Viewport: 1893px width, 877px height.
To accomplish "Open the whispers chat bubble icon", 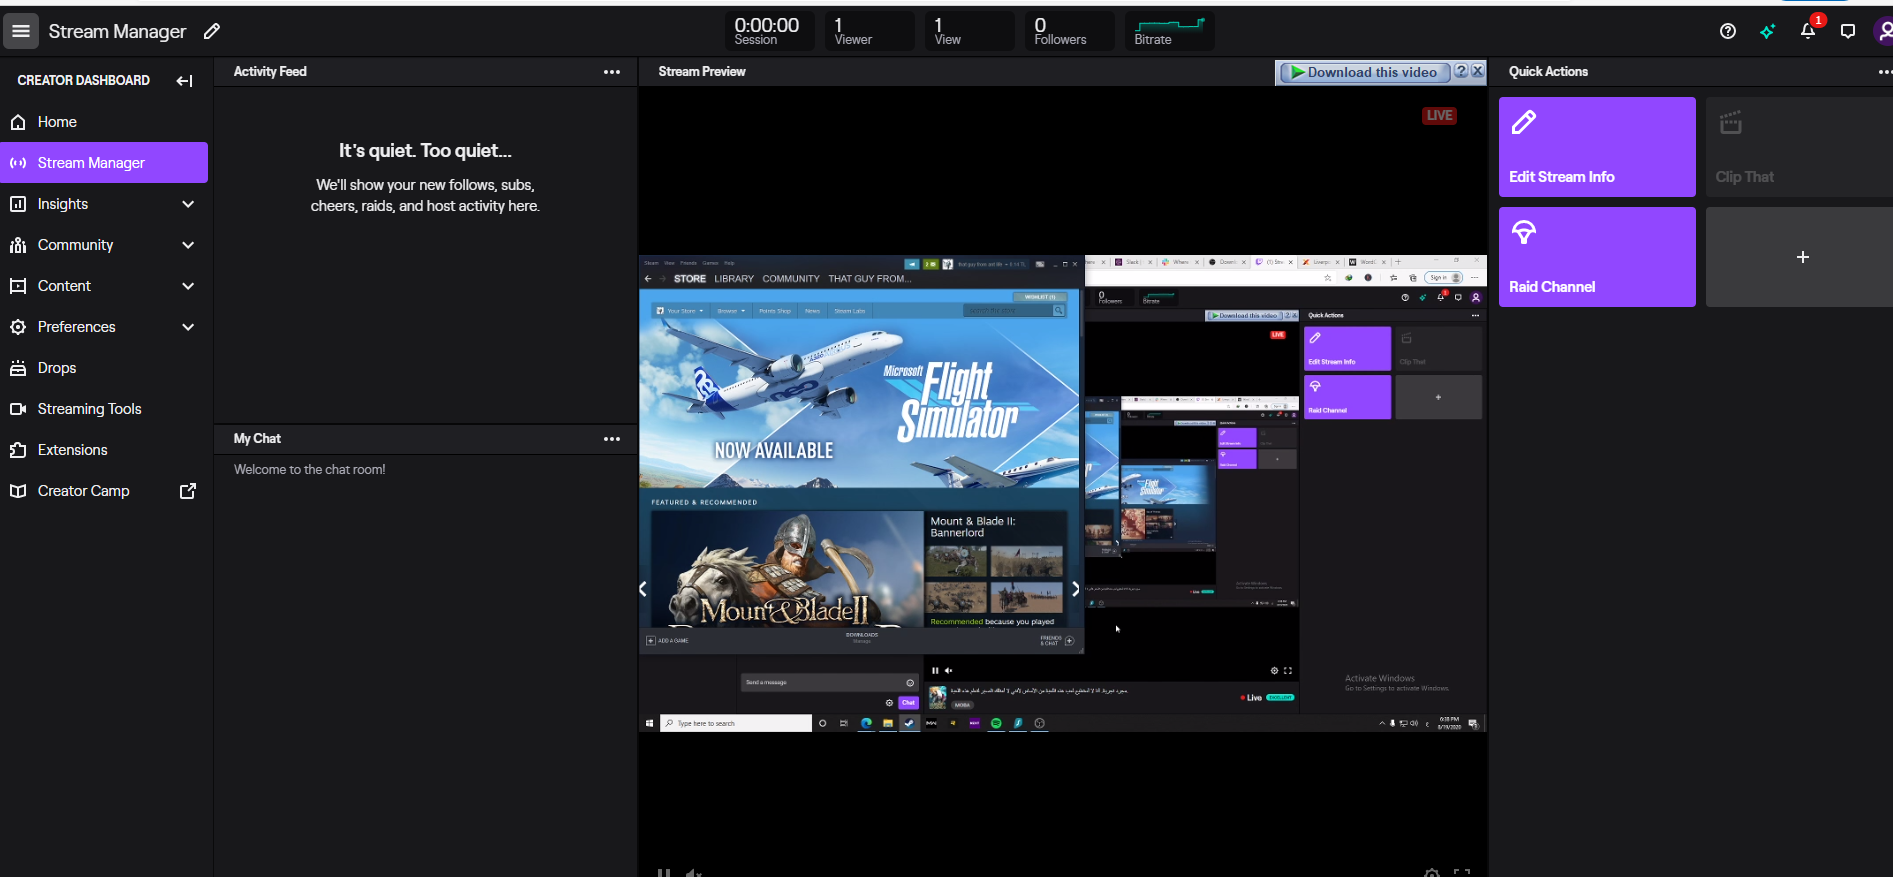I will (x=1848, y=31).
